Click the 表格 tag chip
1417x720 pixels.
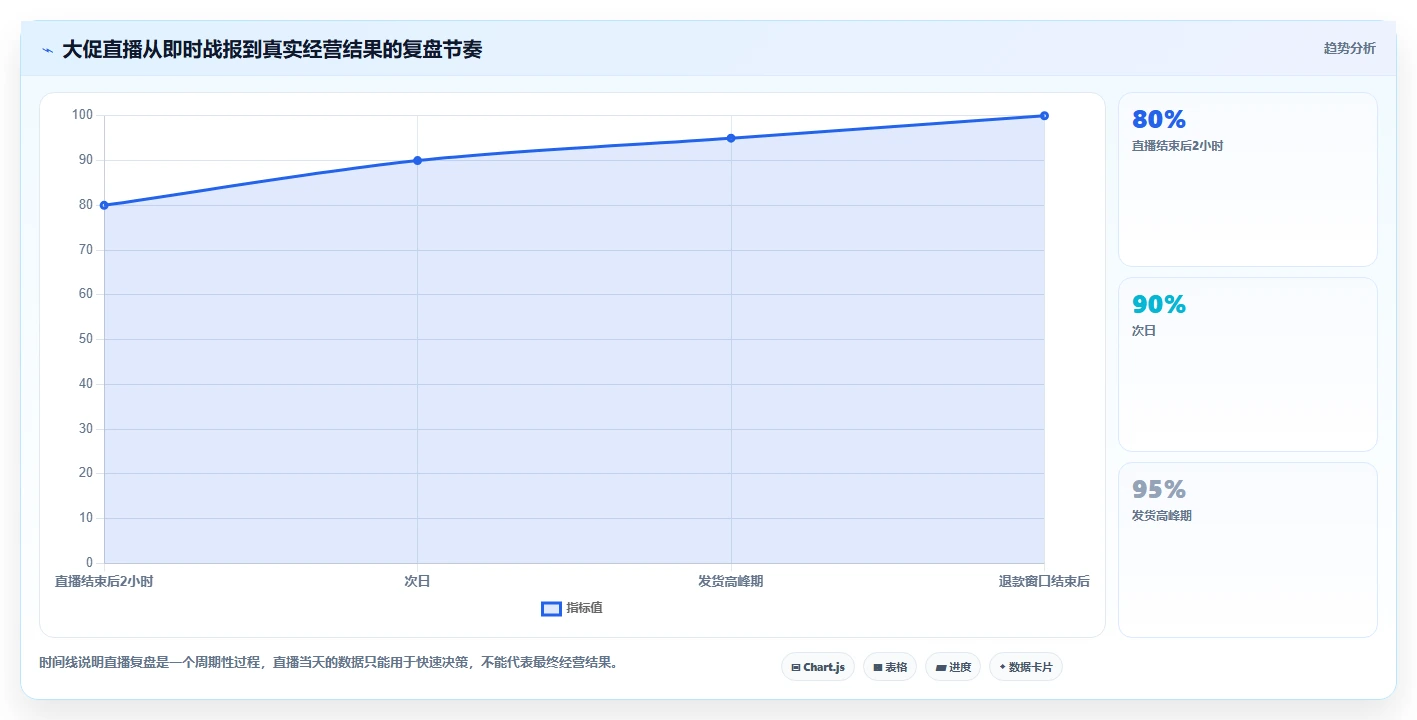pyautogui.click(x=890, y=667)
